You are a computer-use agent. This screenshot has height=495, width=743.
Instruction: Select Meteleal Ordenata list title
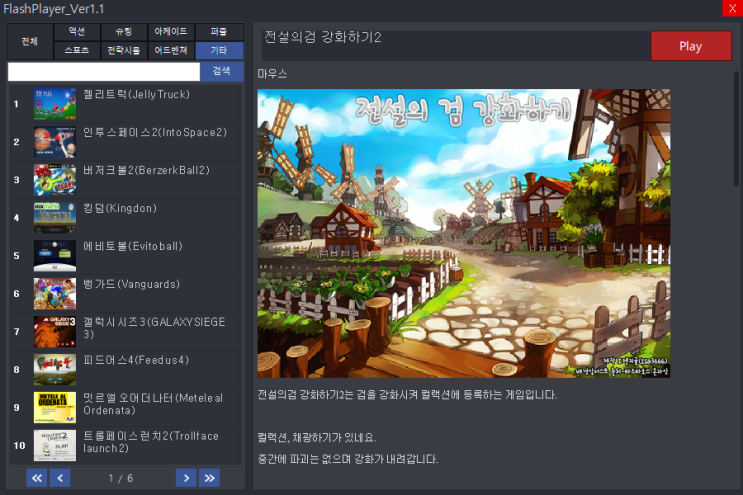coord(153,404)
